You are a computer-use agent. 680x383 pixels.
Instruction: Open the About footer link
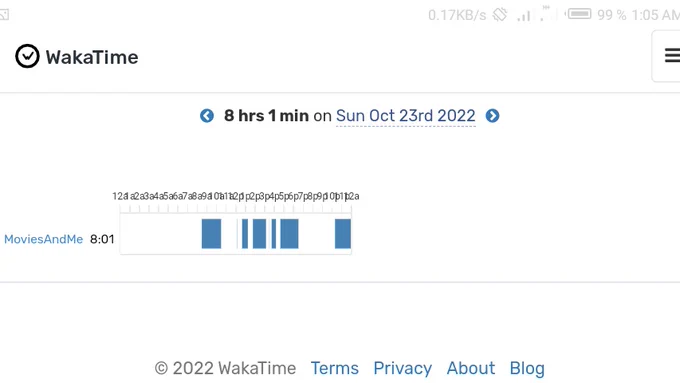(471, 368)
